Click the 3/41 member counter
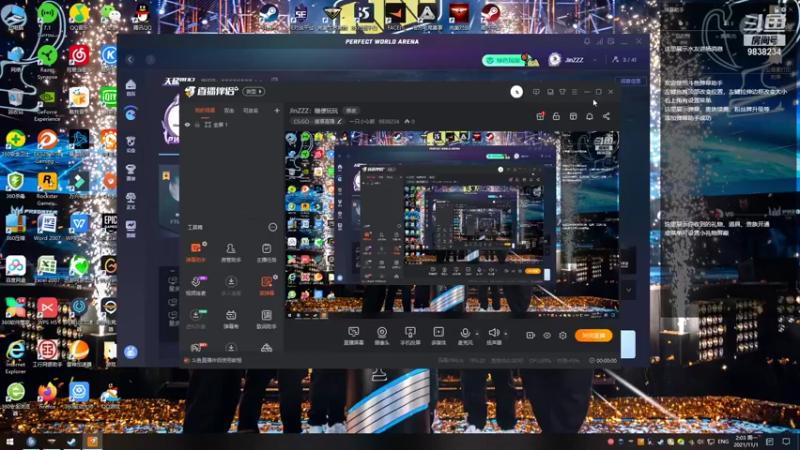This screenshot has width=800, height=450. tap(624, 60)
